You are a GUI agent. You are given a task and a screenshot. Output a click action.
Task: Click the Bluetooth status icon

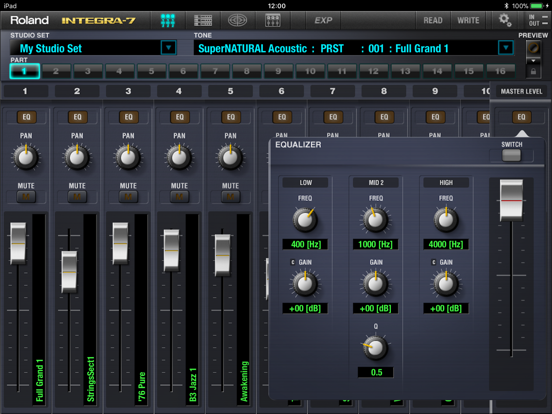506,6
